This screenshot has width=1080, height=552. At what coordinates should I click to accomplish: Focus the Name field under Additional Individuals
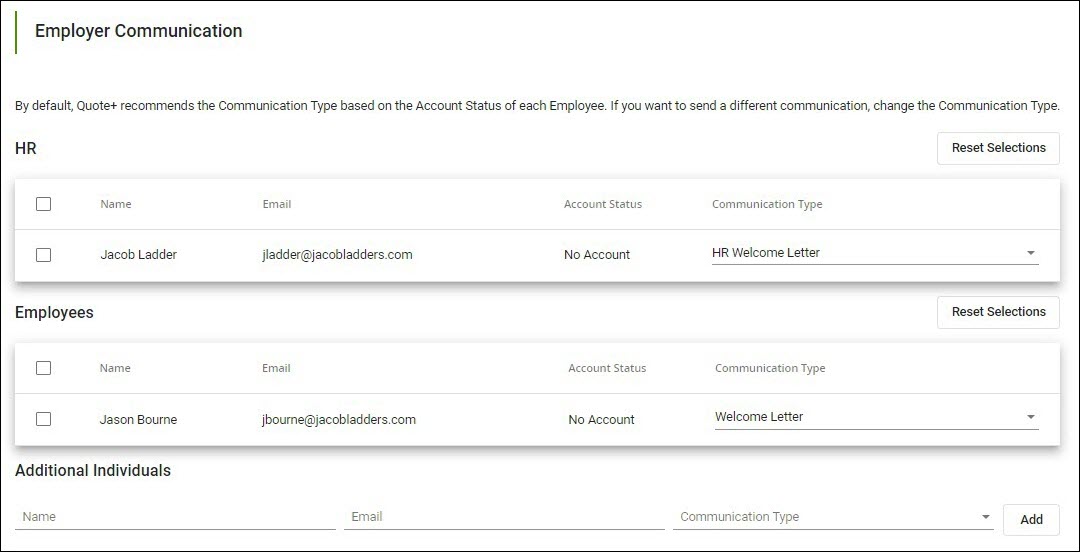click(x=175, y=517)
